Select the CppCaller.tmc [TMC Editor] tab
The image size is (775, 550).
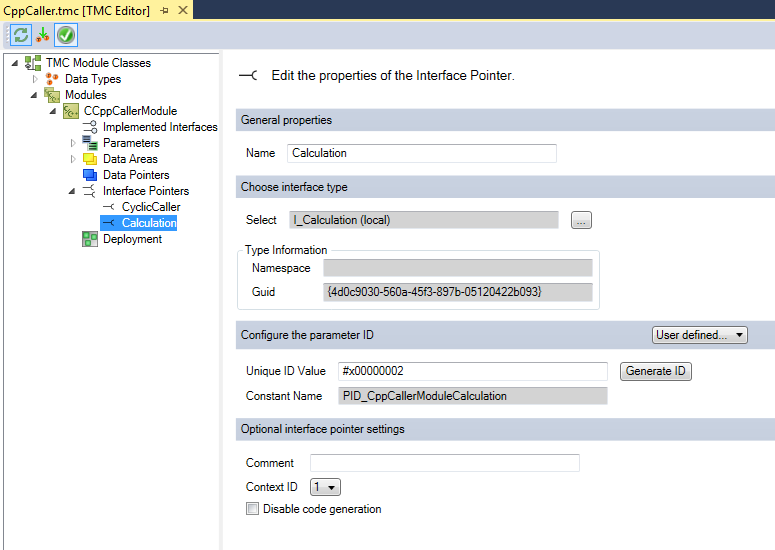(76, 10)
